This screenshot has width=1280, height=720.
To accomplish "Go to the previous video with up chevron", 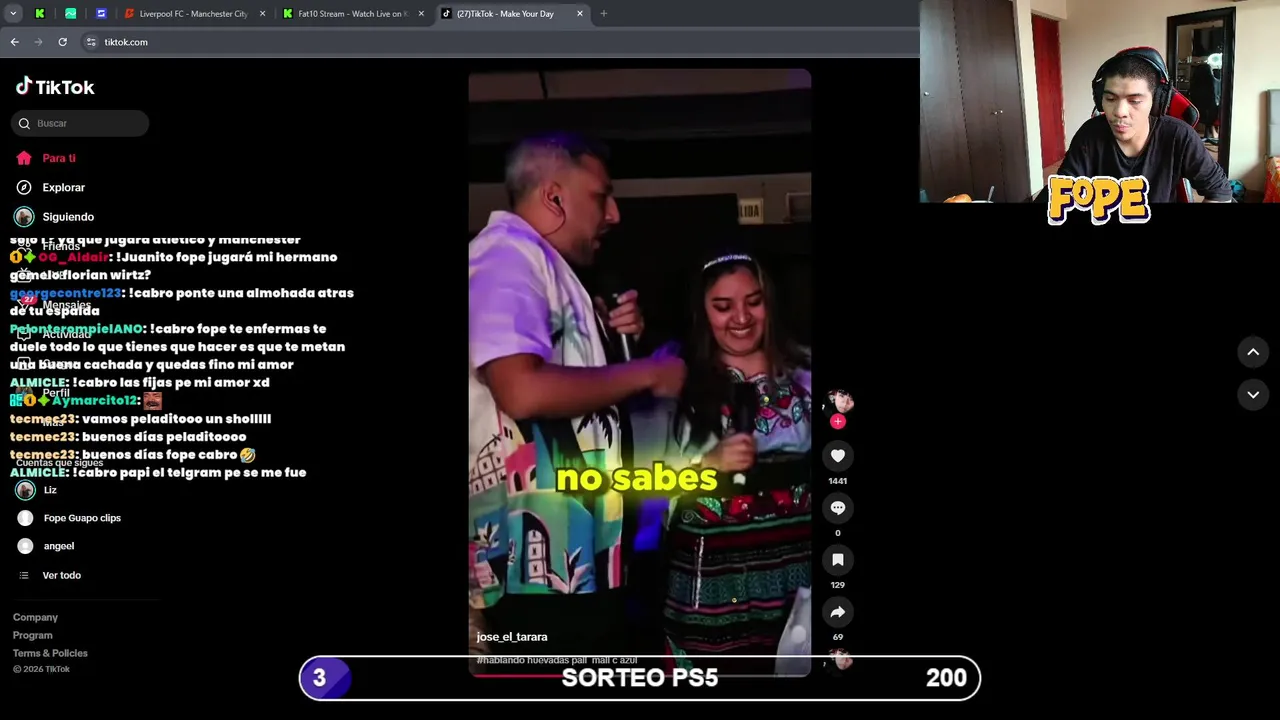I will 1253,352.
